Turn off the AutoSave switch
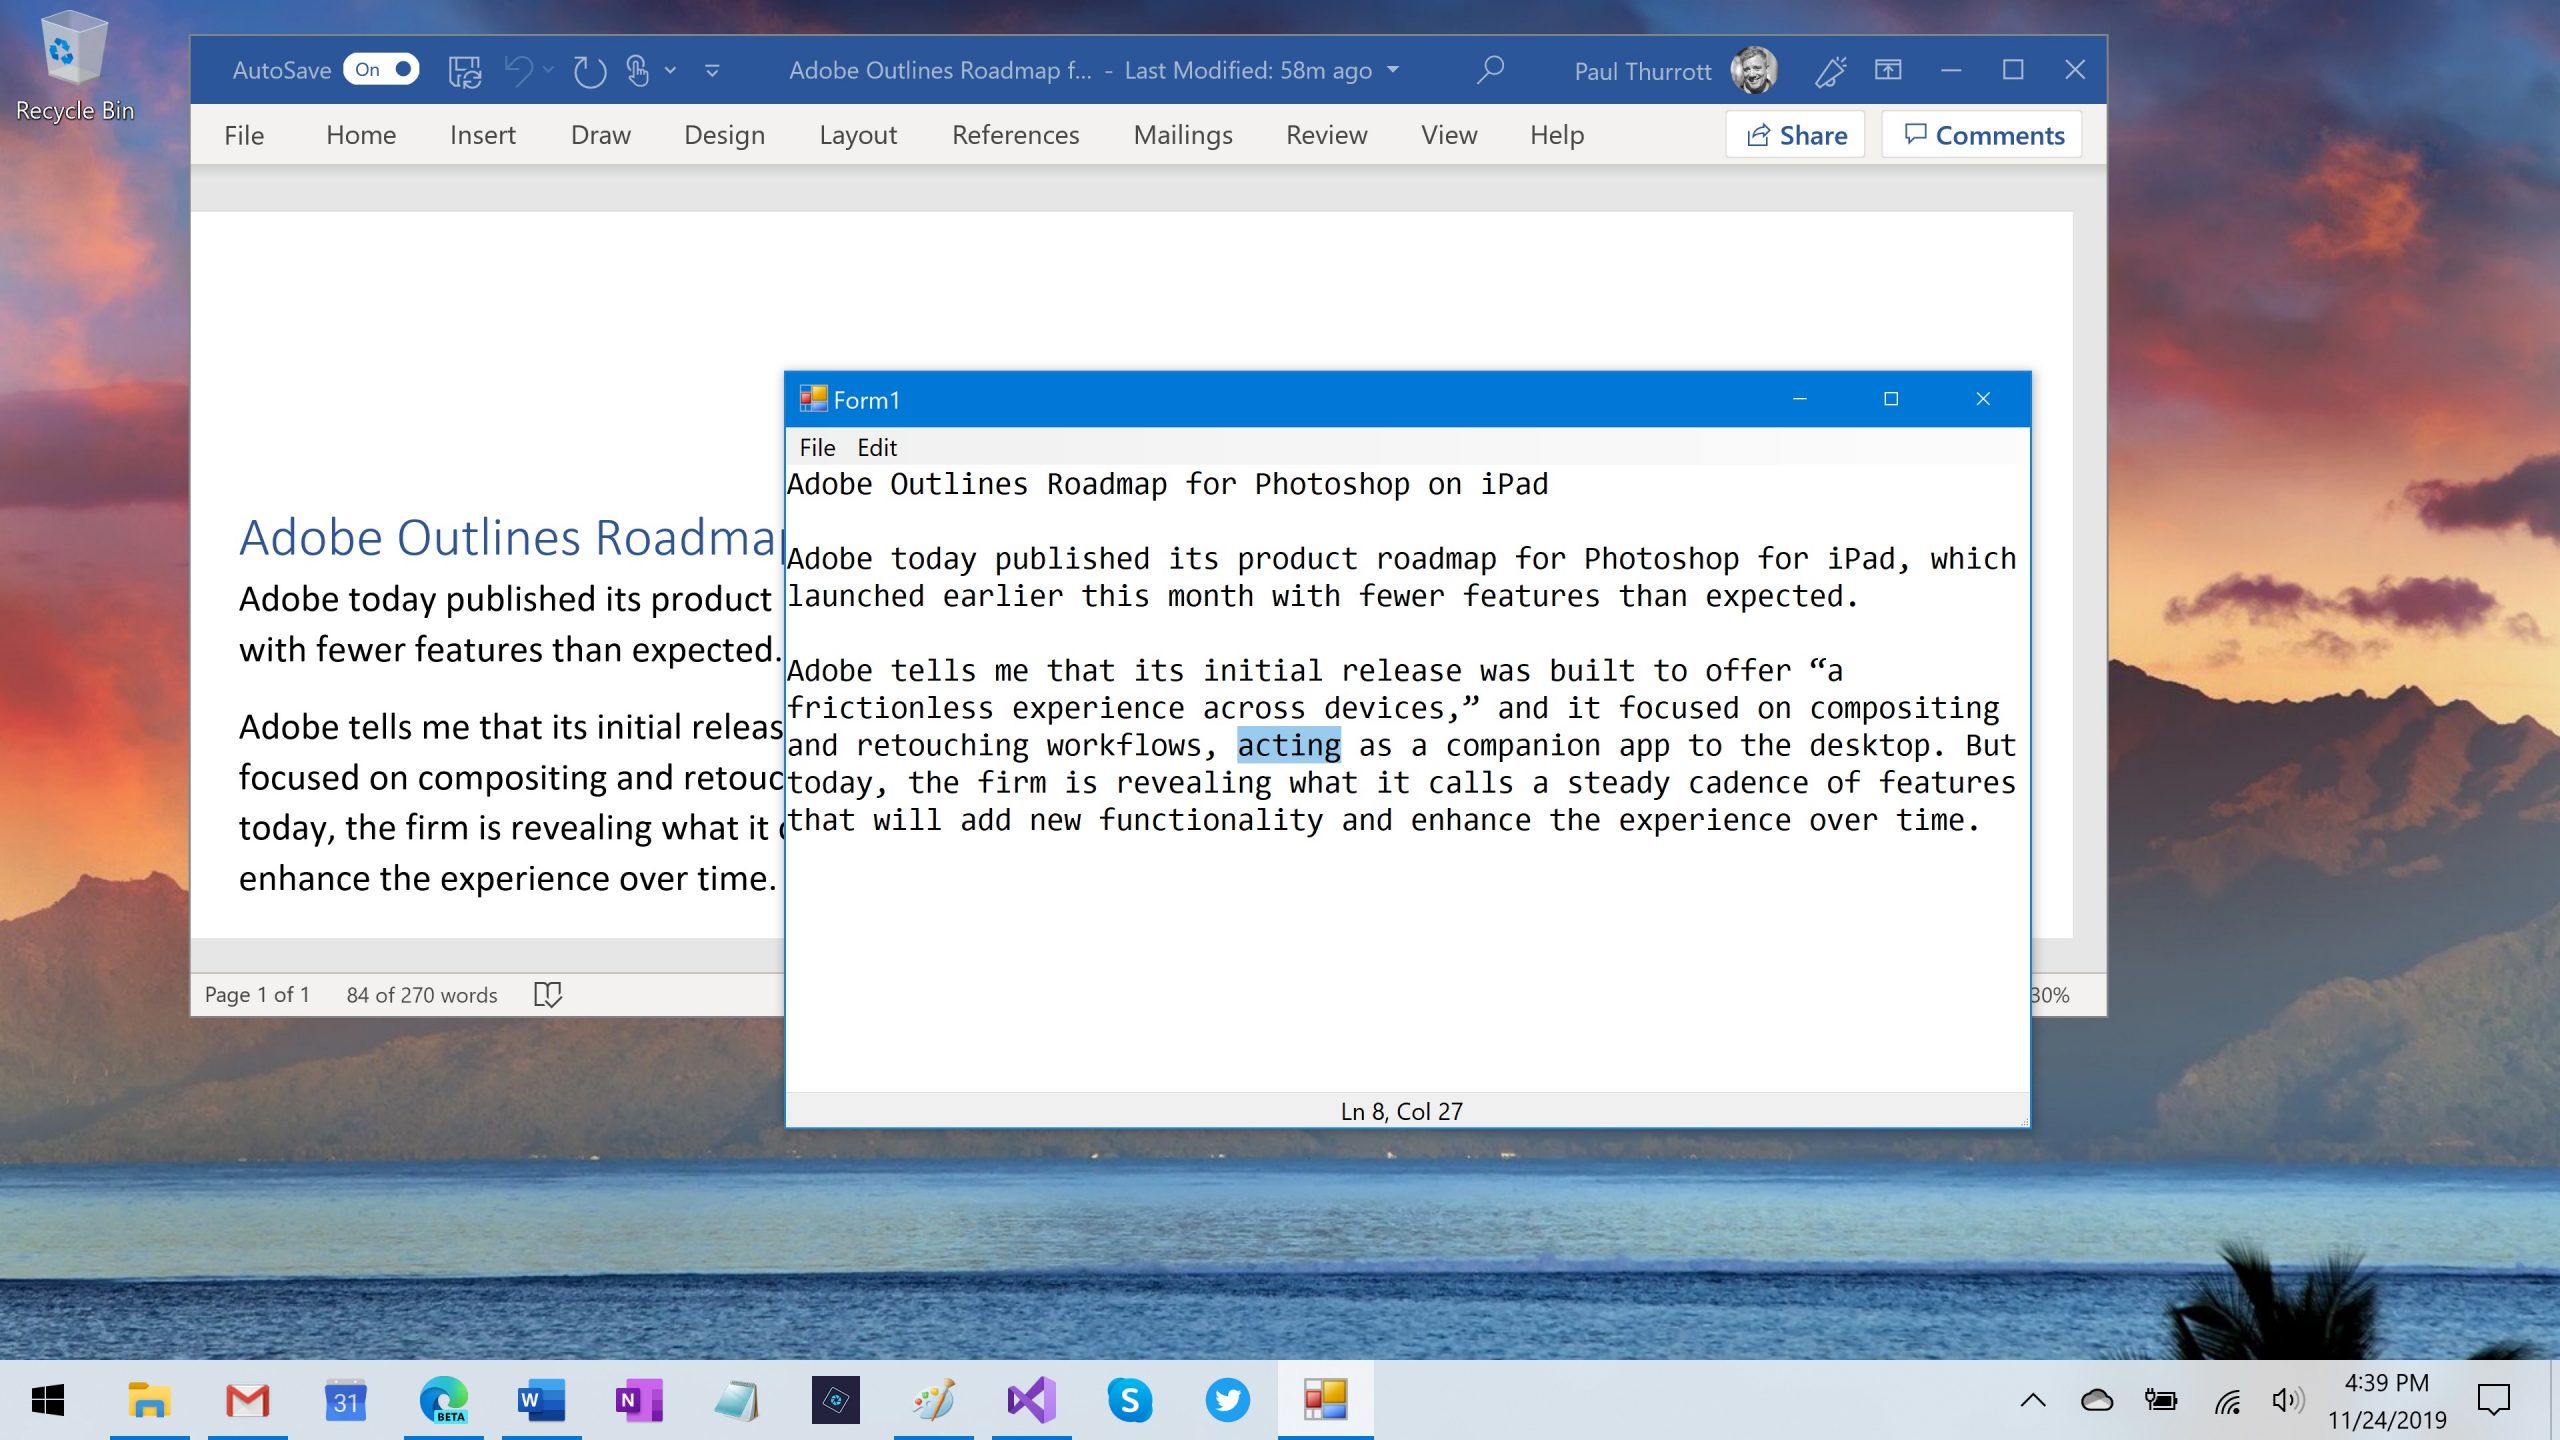Screen dimensions: 2560x1440 point(381,70)
